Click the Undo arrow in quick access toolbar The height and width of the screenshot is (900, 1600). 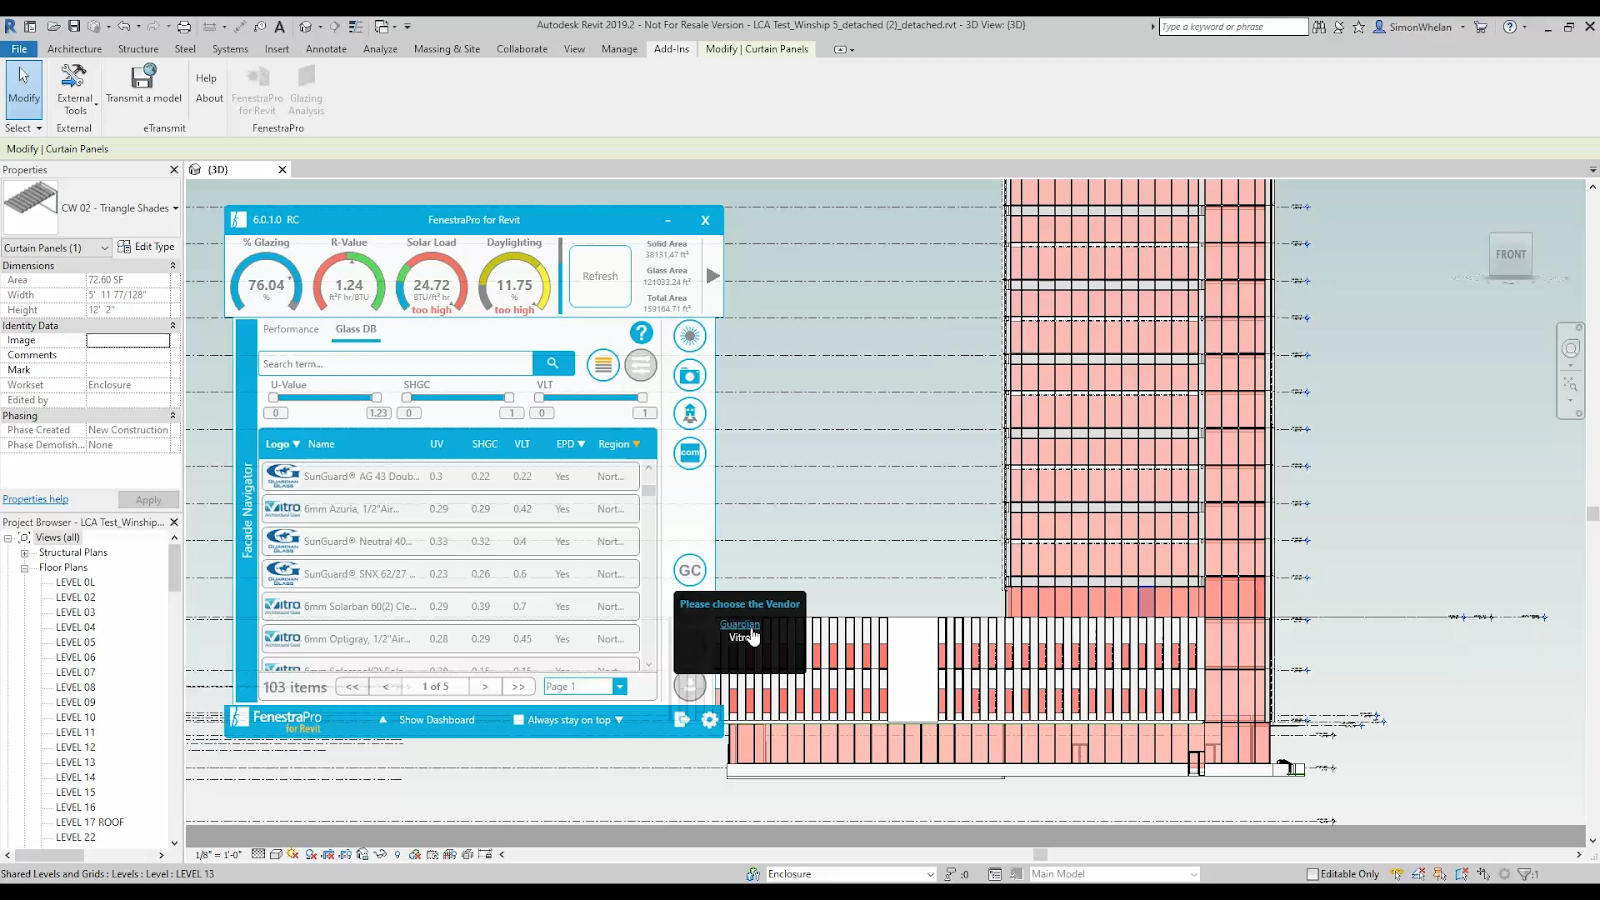(124, 26)
